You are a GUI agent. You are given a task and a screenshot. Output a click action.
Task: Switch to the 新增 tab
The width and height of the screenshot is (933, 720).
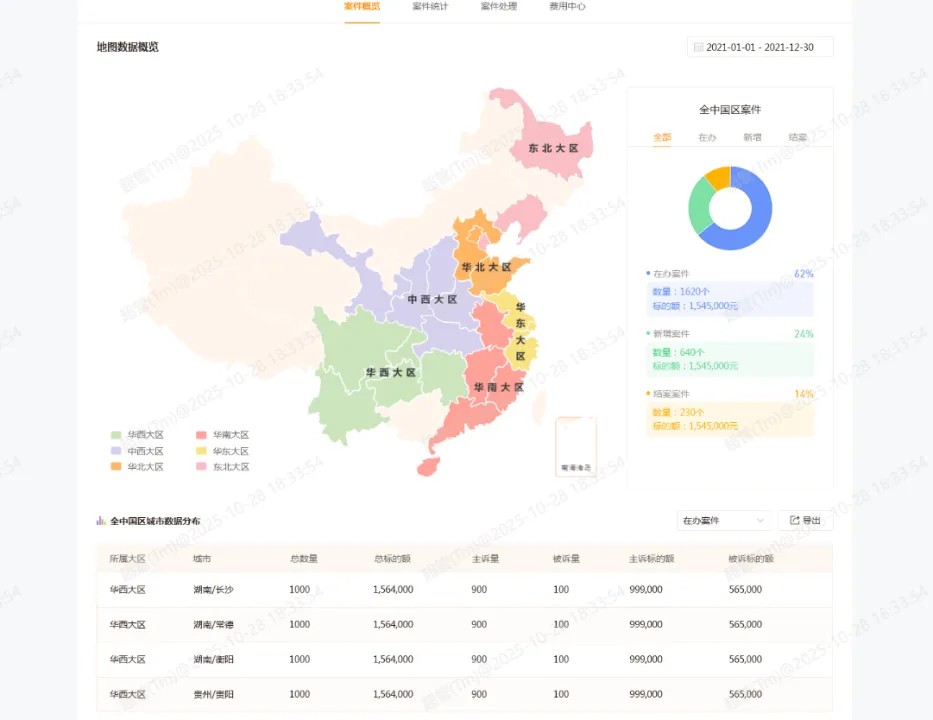click(x=752, y=137)
